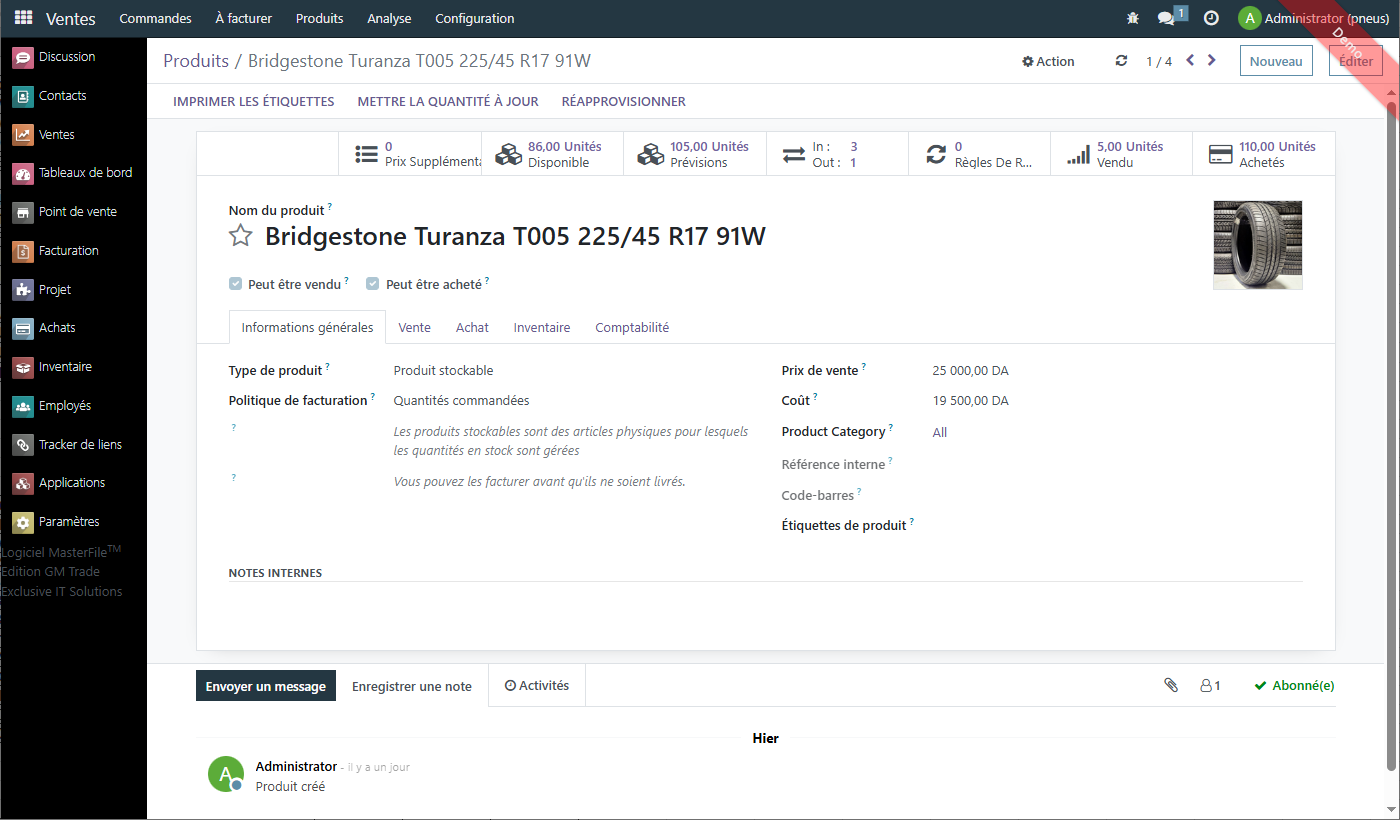Open Facturation sidebar icon

23,251
